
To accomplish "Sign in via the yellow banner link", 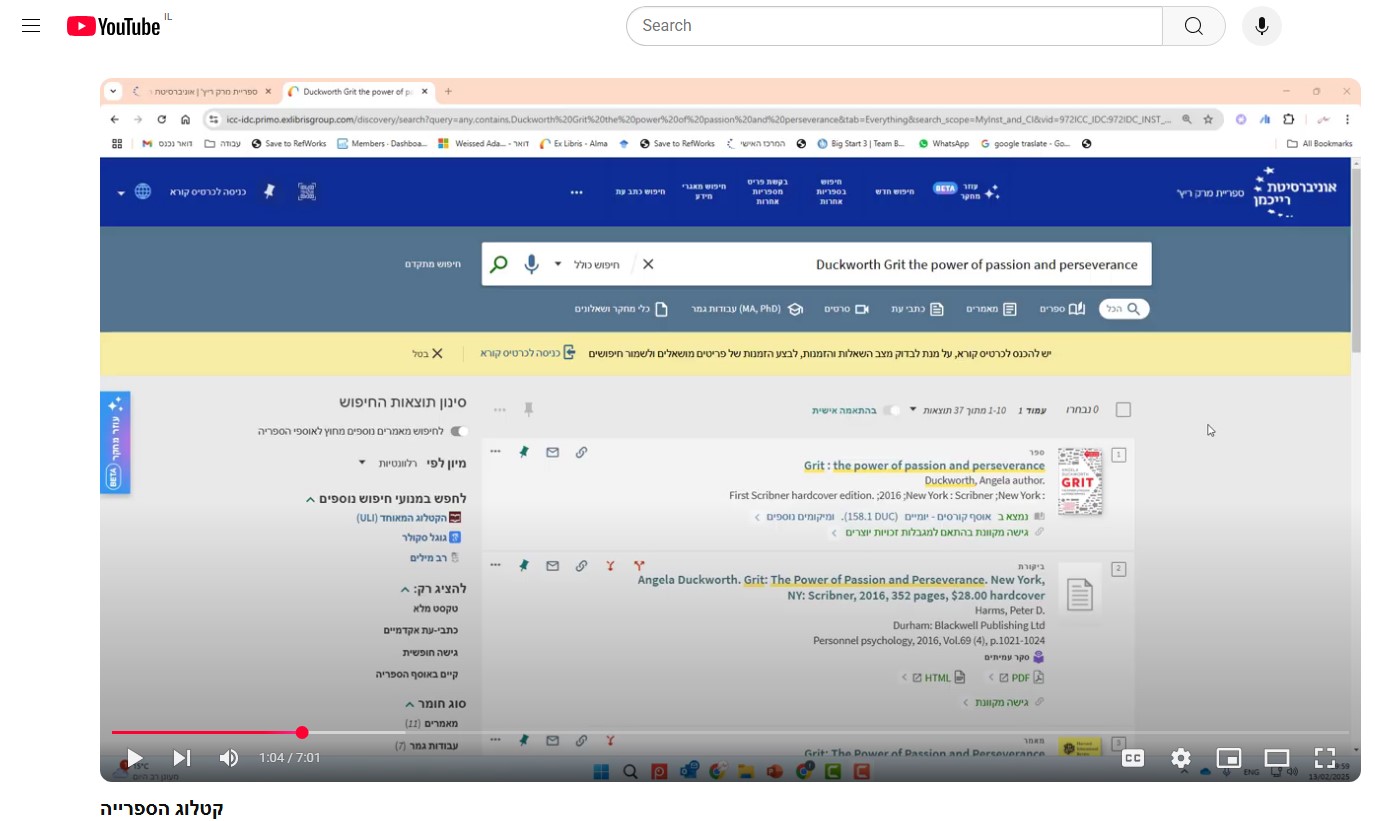I will point(527,353).
